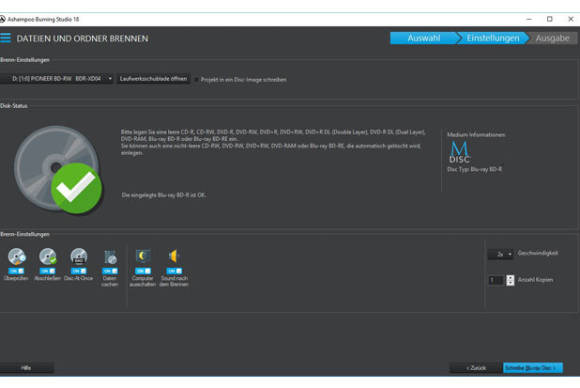This screenshot has width=580, height=388.
Task: Click the Überprüfen disc icon
Action: click(17, 257)
